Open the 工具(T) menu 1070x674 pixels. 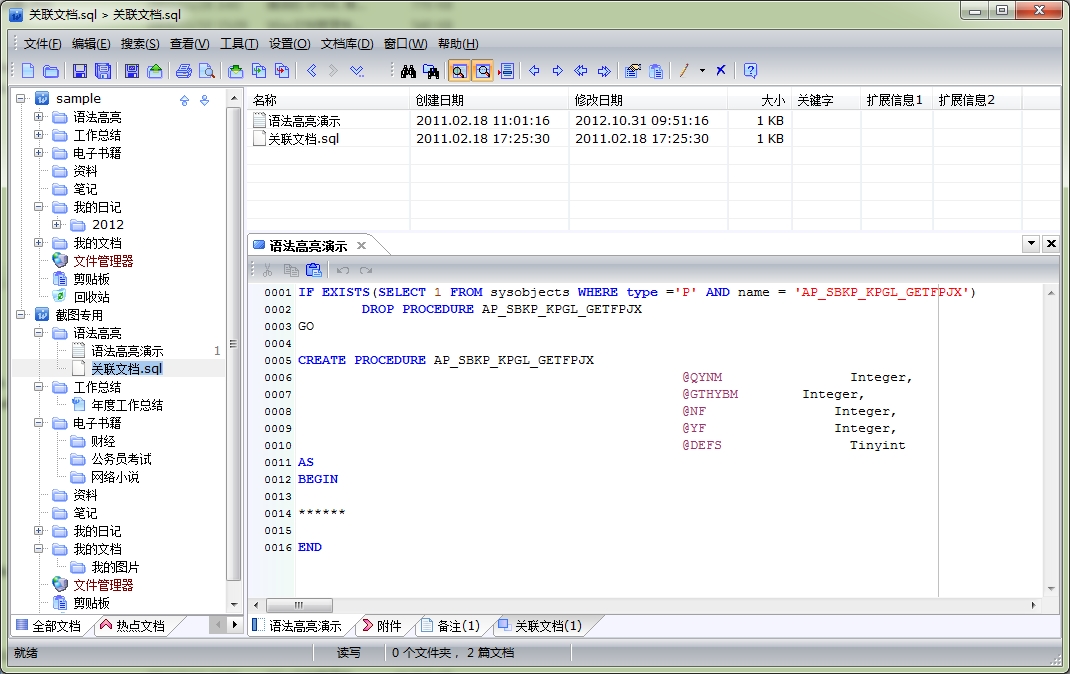click(x=239, y=44)
